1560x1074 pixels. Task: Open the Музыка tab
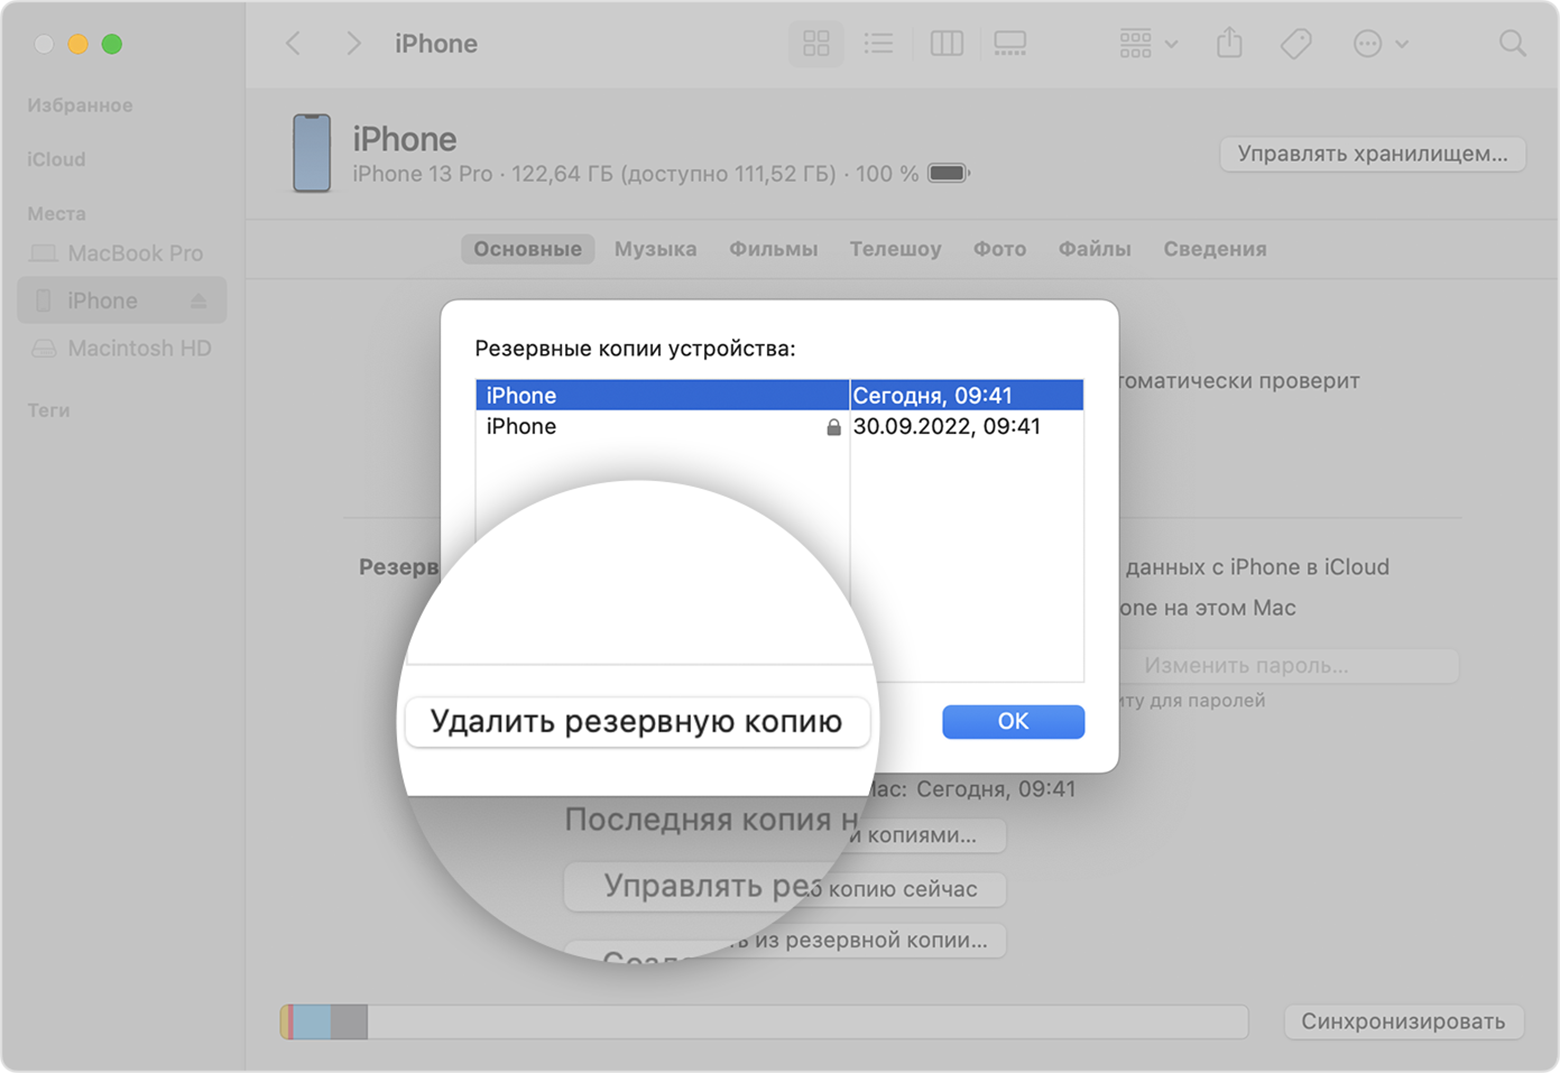[x=655, y=249]
